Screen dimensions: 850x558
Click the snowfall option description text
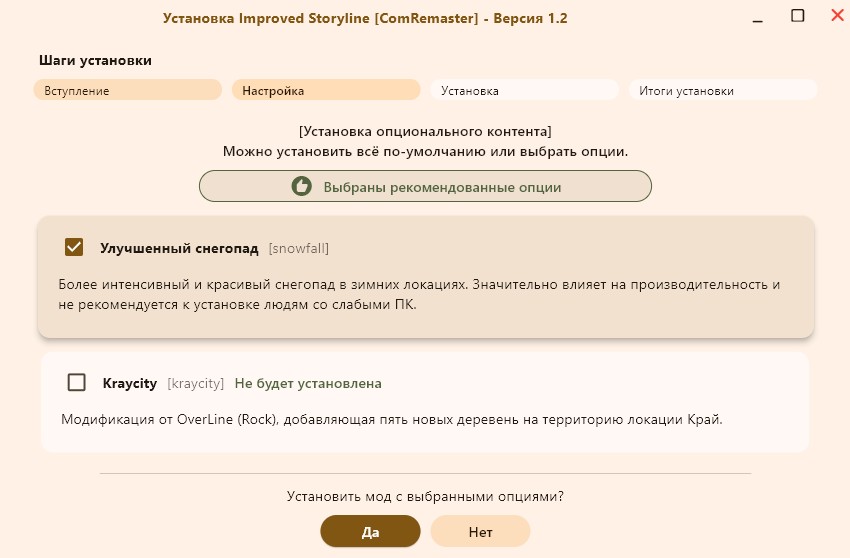pos(418,295)
